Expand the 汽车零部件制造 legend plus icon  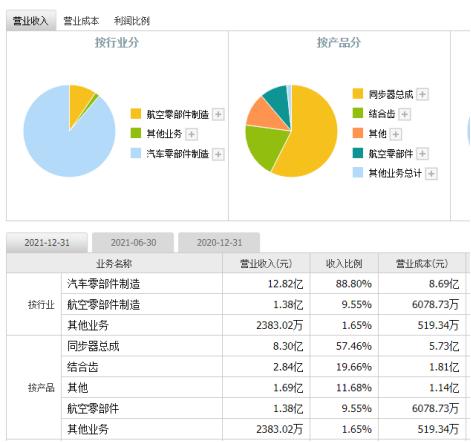click(218, 154)
